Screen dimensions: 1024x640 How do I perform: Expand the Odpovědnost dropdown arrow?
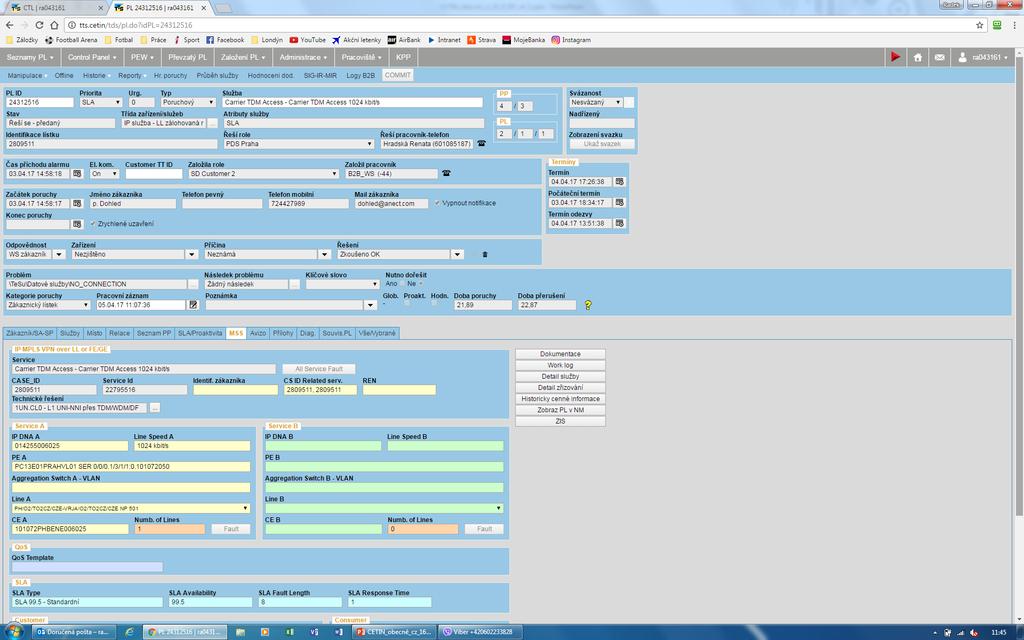point(59,255)
